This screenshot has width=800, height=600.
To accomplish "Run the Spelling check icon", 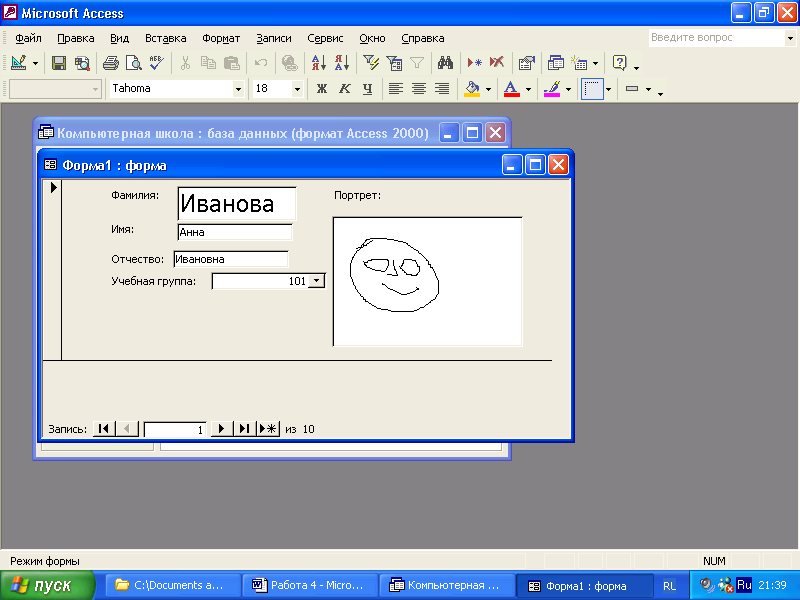I will click(157, 63).
